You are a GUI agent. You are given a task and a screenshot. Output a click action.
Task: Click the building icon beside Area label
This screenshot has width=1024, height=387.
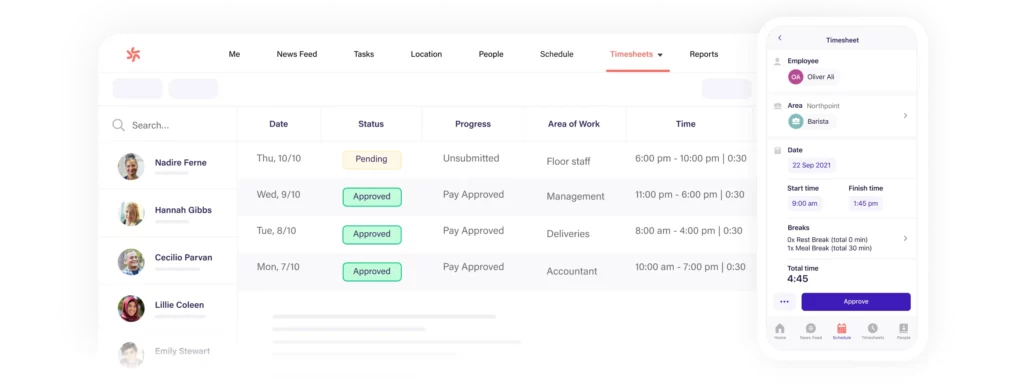777,106
